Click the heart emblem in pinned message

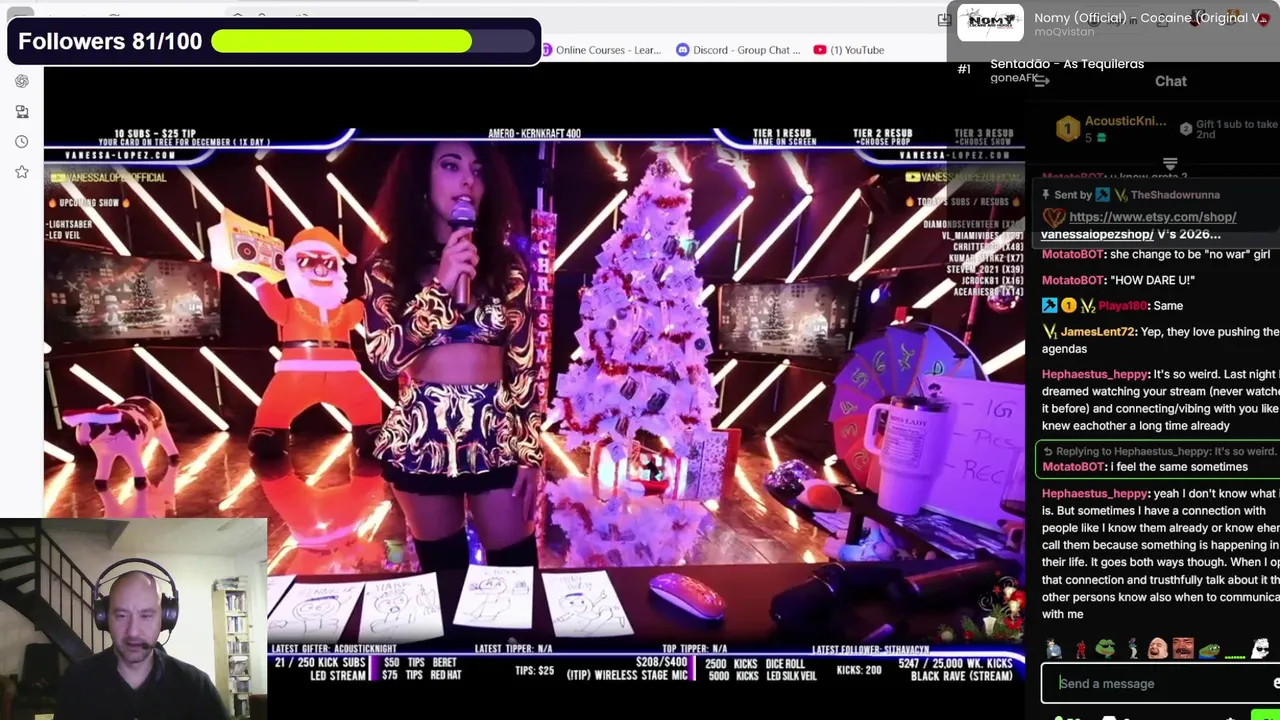point(1053,217)
